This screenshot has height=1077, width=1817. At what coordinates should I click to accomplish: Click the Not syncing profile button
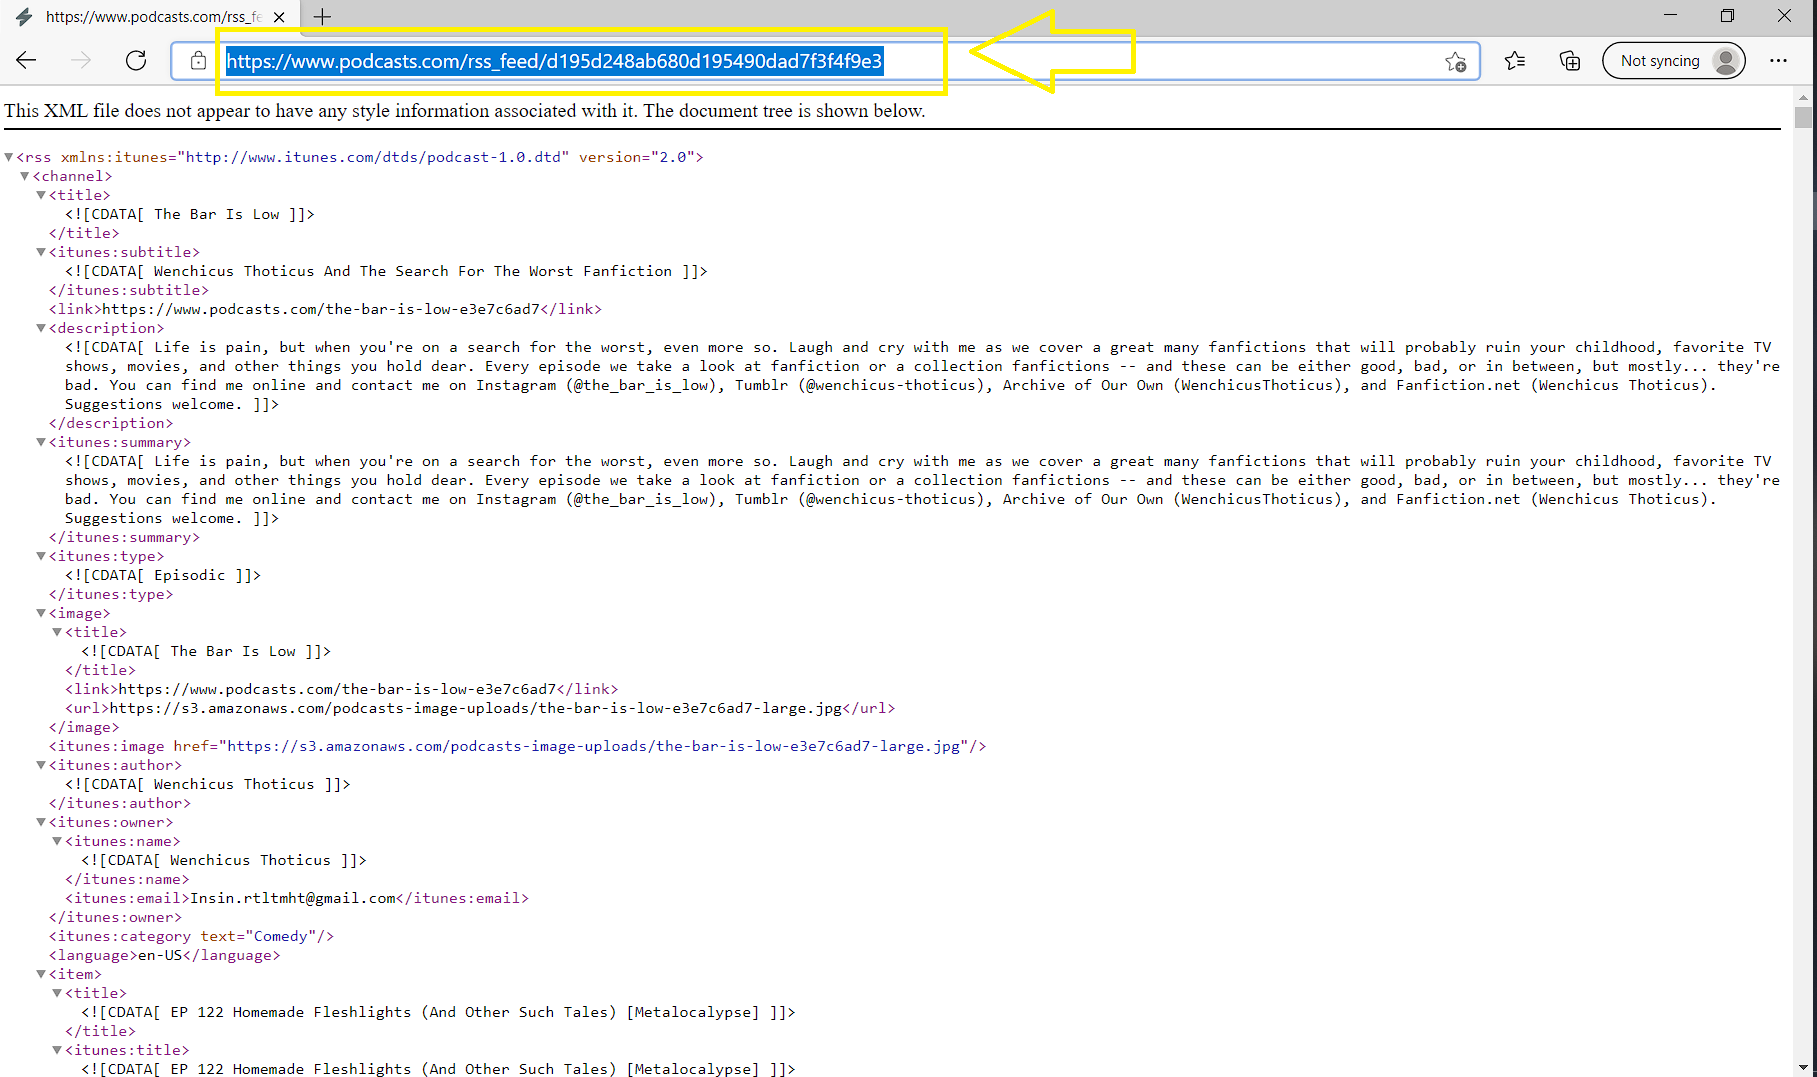pyautogui.click(x=1674, y=61)
